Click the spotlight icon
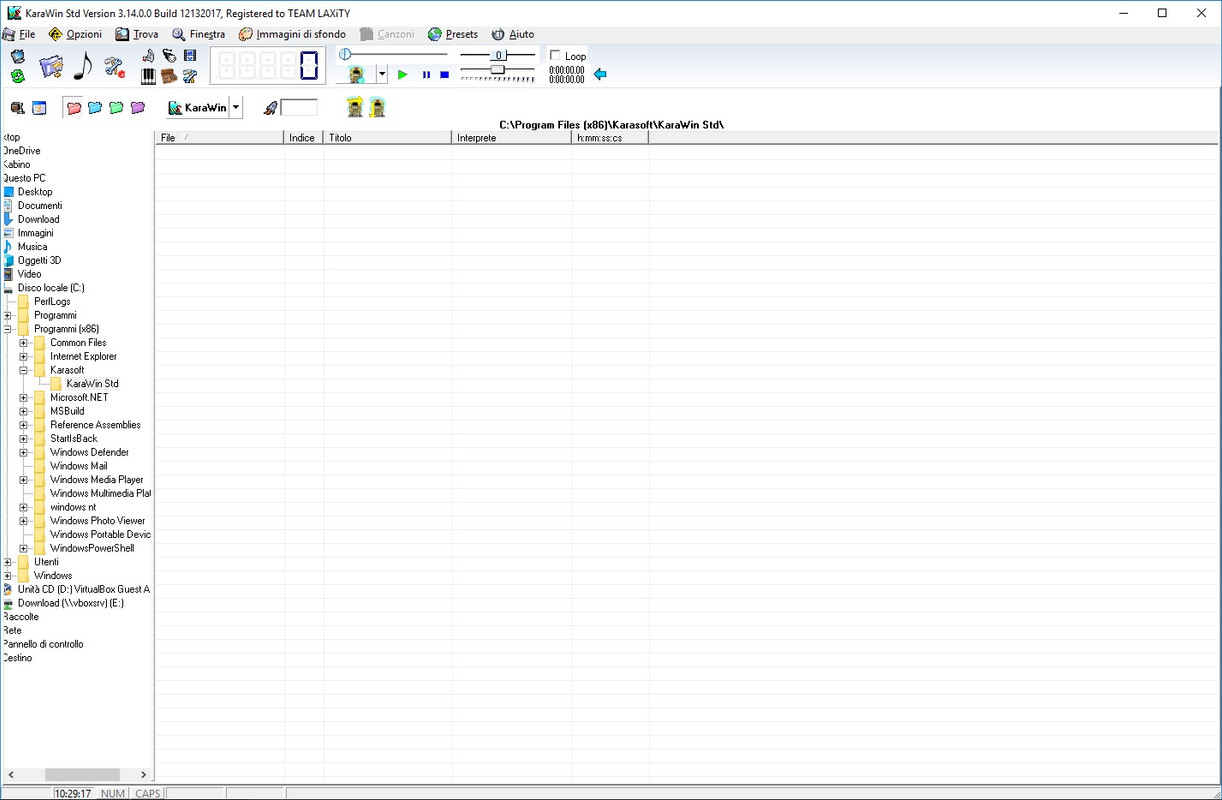Screen dimensions: 1222x800 (x=169, y=56)
